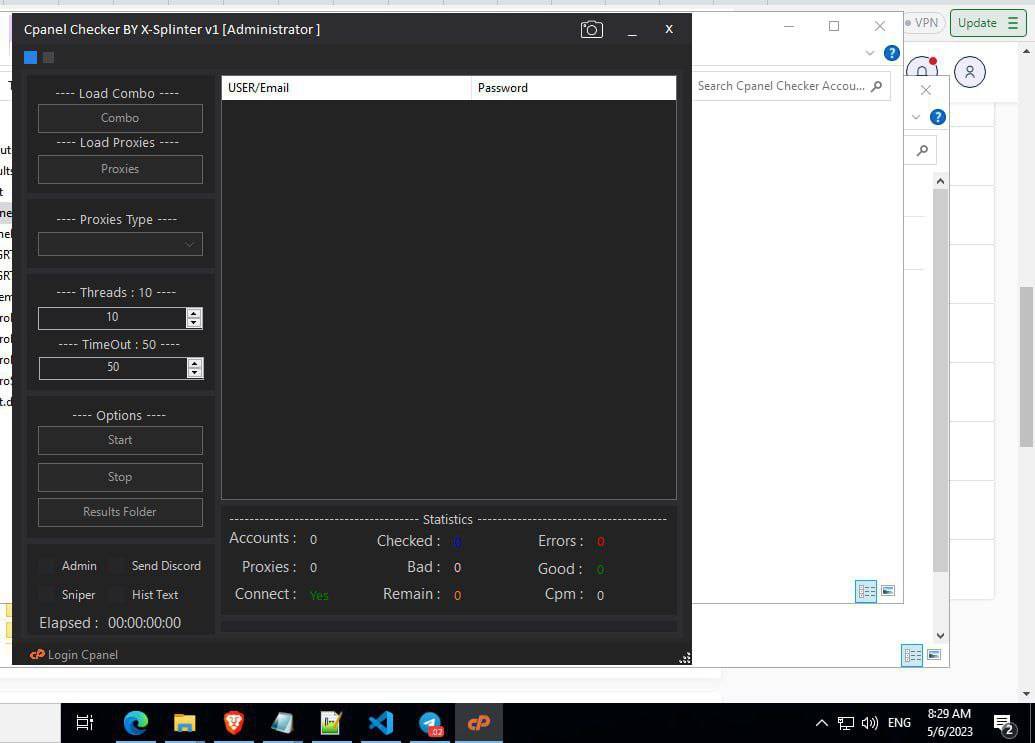Toggle the Hist Text checkbox

pos(117,595)
